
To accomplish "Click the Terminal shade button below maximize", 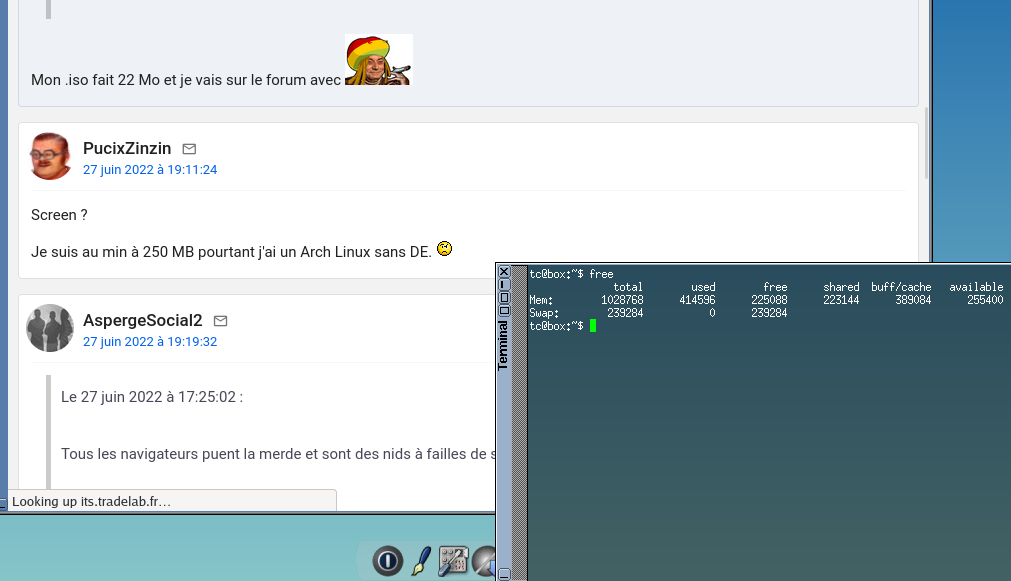I will click(504, 310).
